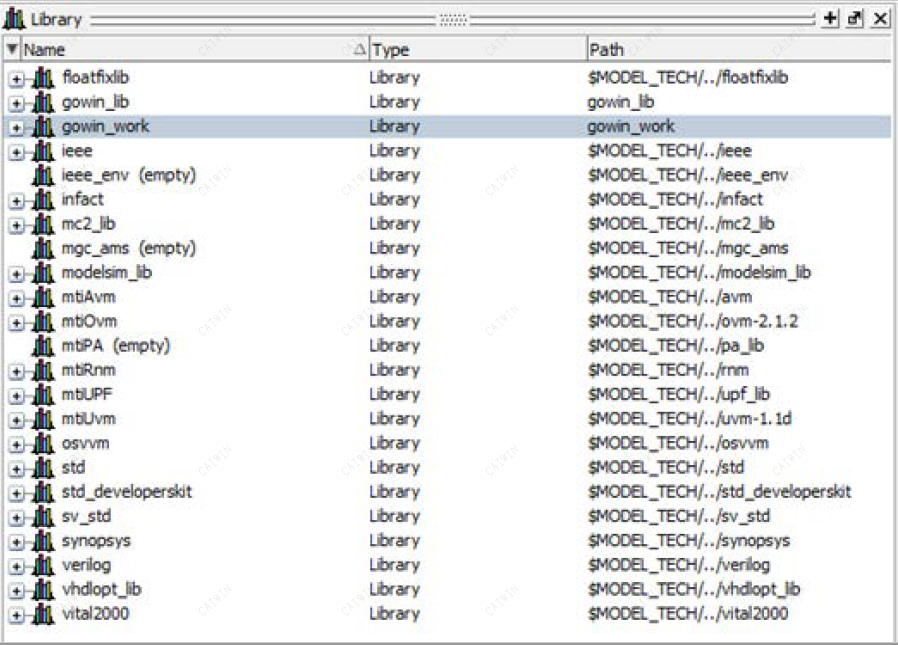This screenshot has width=898, height=645.
Task: Expand the infact library node
Action: [16, 202]
